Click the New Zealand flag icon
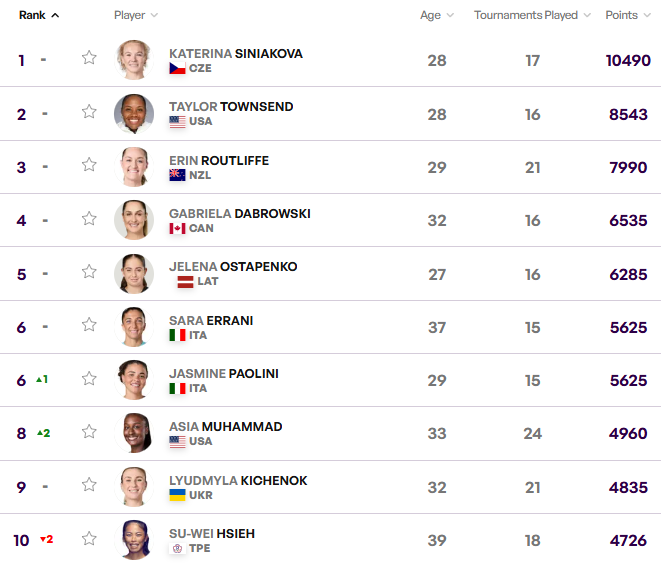Image resolution: width=661 pixels, height=564 pixels. coord(177,175)
